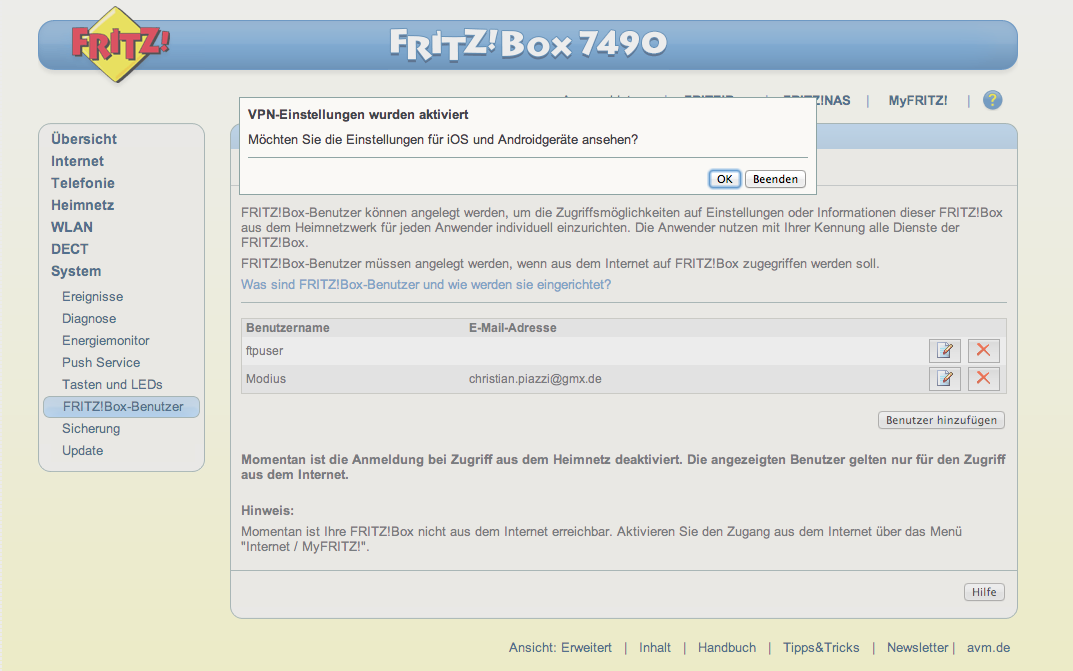Open the Telefonie menu section

tap(83, 183)
